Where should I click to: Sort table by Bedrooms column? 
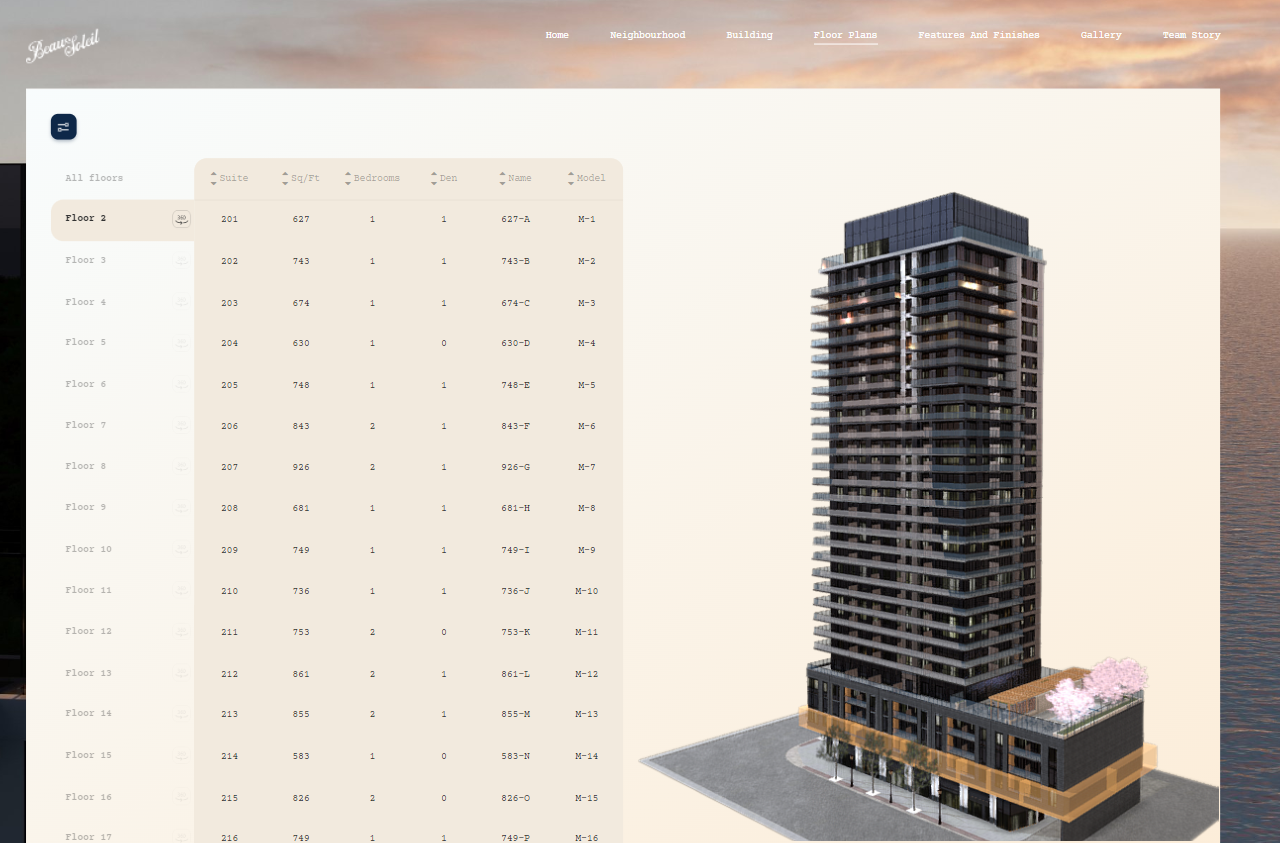point(371,178)
